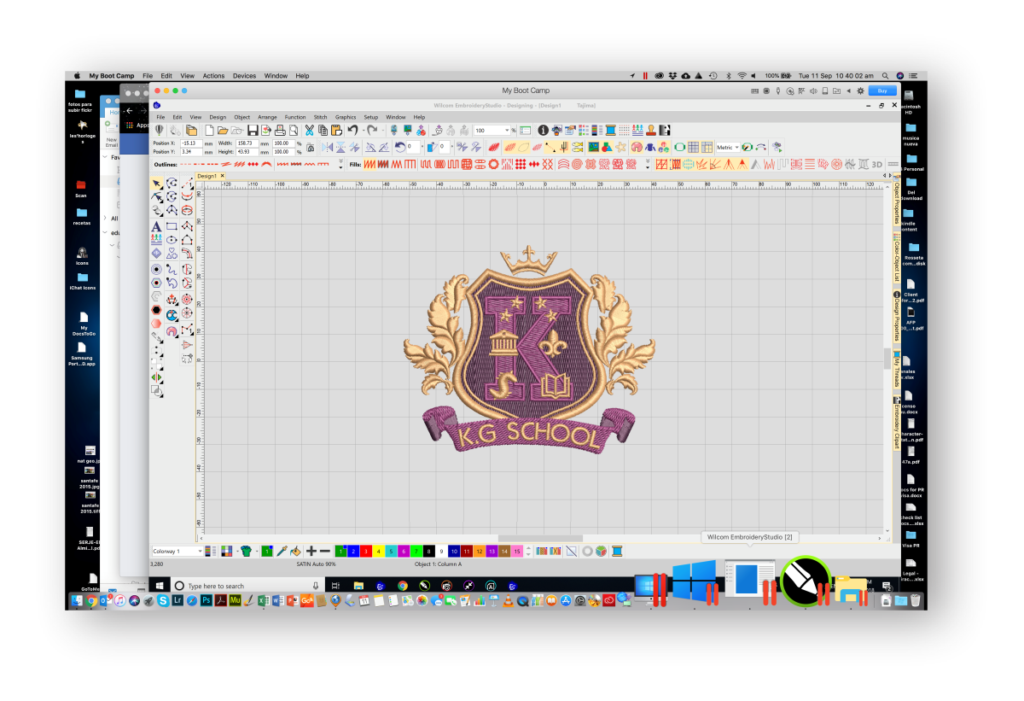Click the remove color minus button
The width and height of the screenshot is (1024, 701).
click(x=325, y=551)
